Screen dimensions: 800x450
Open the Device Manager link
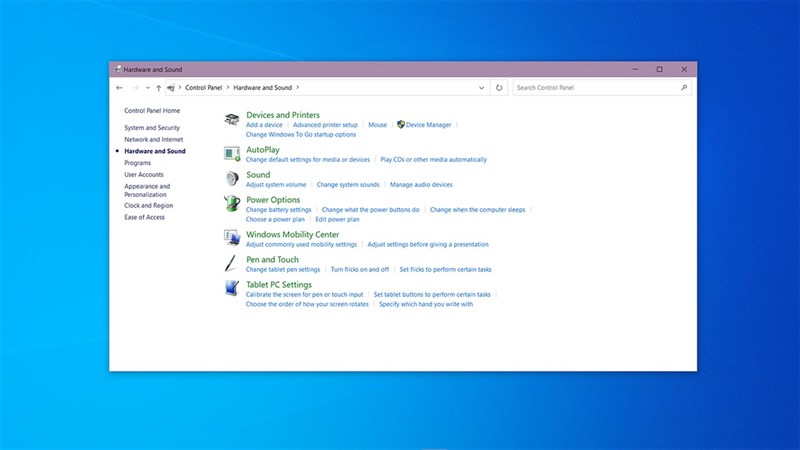[428, 125]
